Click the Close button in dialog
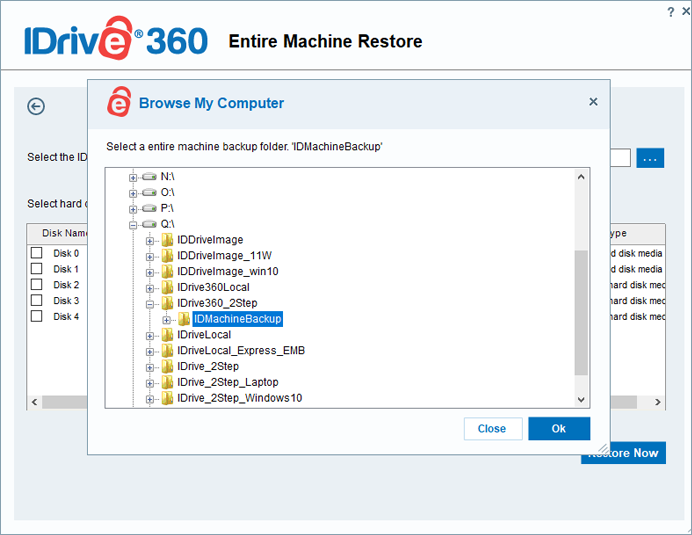Viewport: 692px width, 535px height. 492,429
